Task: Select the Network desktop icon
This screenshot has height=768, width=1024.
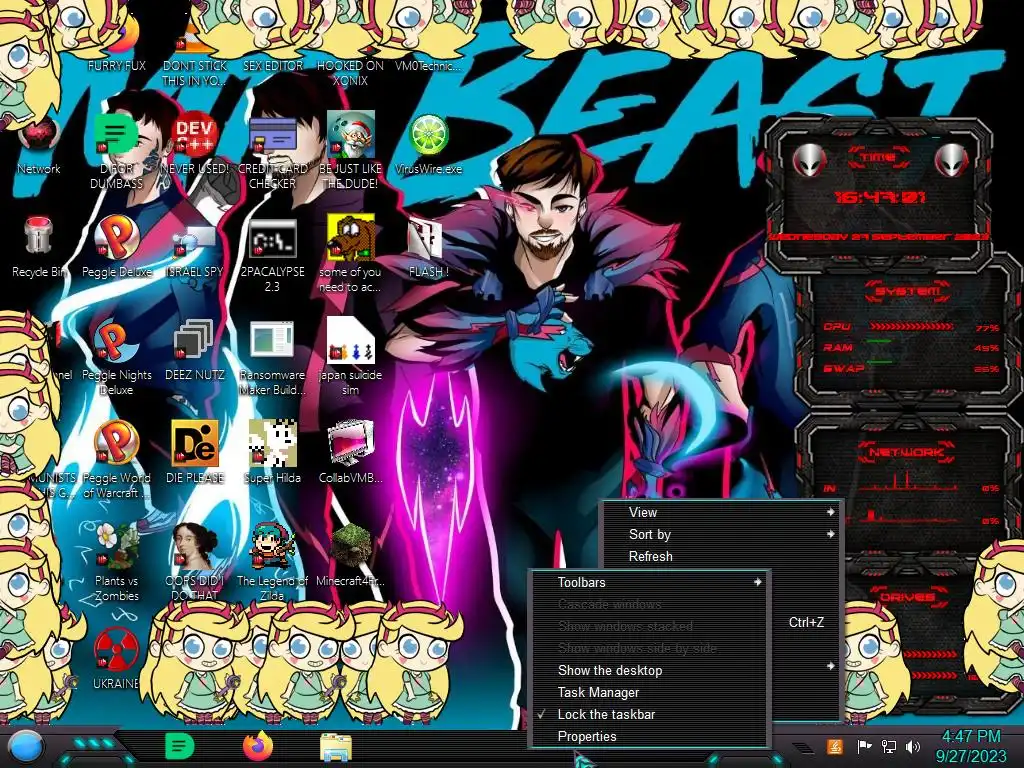Action: (x=39, y=147)
